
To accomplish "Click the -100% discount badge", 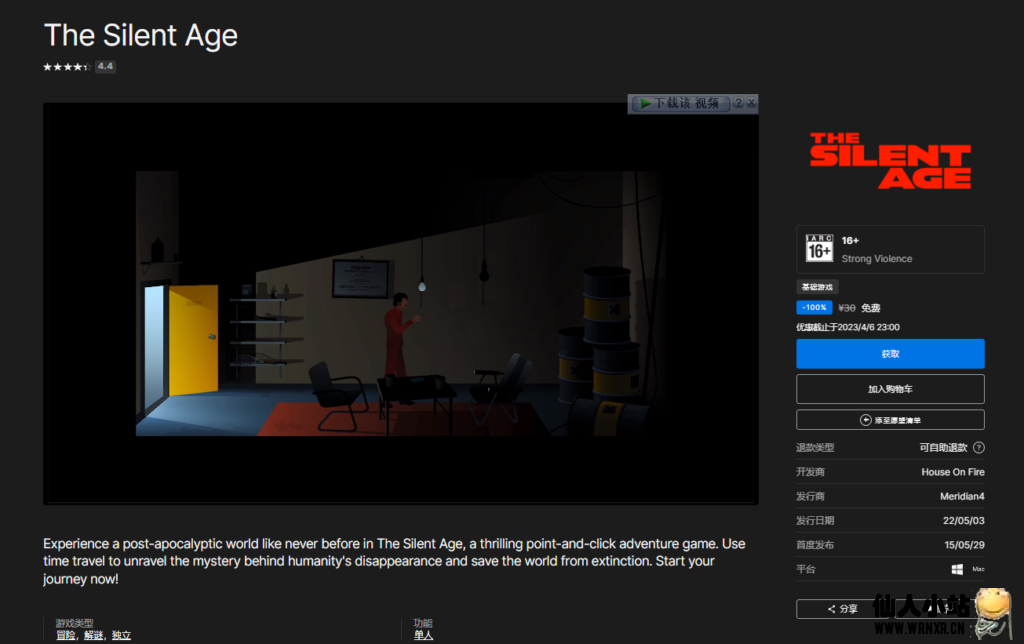I will click(814, 308).
